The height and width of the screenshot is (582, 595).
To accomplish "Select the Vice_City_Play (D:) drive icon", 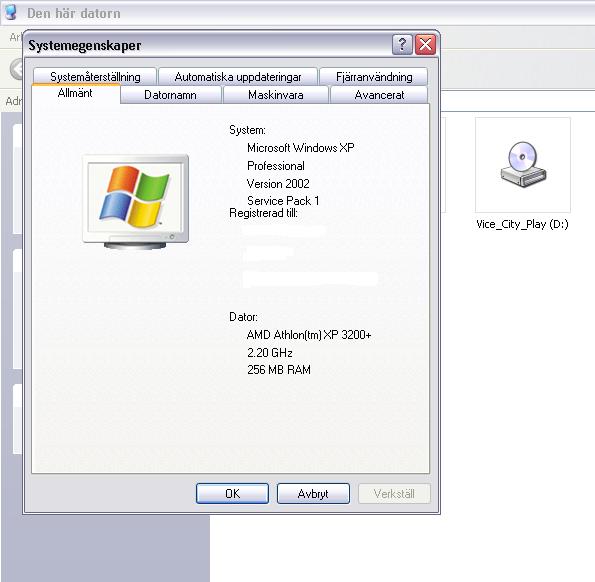I will (523, 165).
